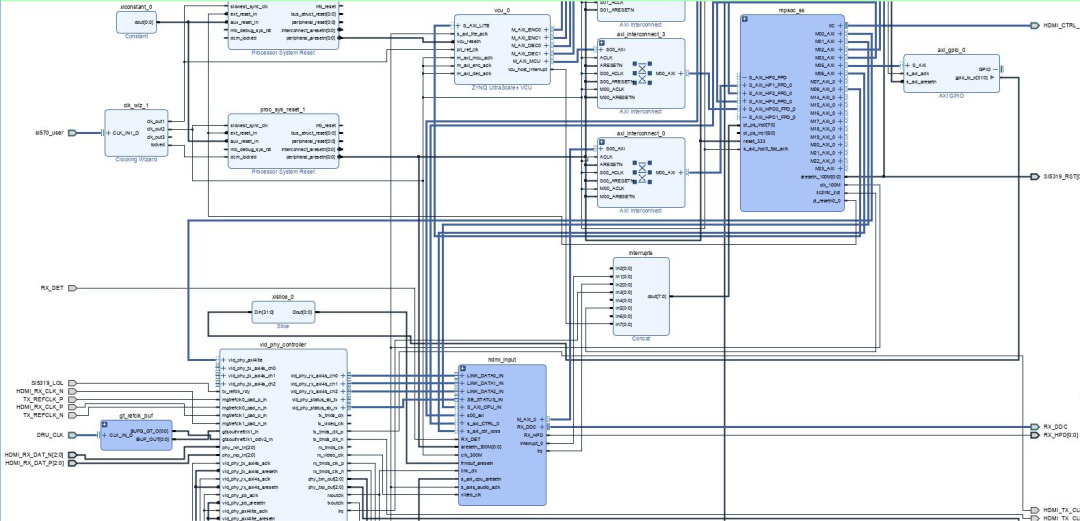Expand the gt_refclk_buf block plus icon
This screenshot has height=521, width=1080.
[105, 425]
